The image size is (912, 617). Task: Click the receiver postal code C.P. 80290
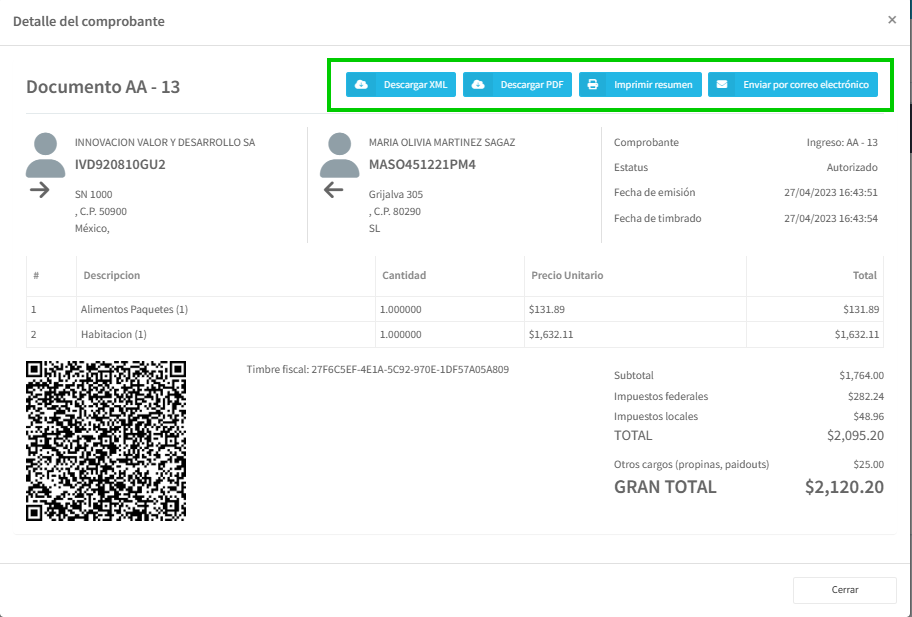[x=397, y=211]
